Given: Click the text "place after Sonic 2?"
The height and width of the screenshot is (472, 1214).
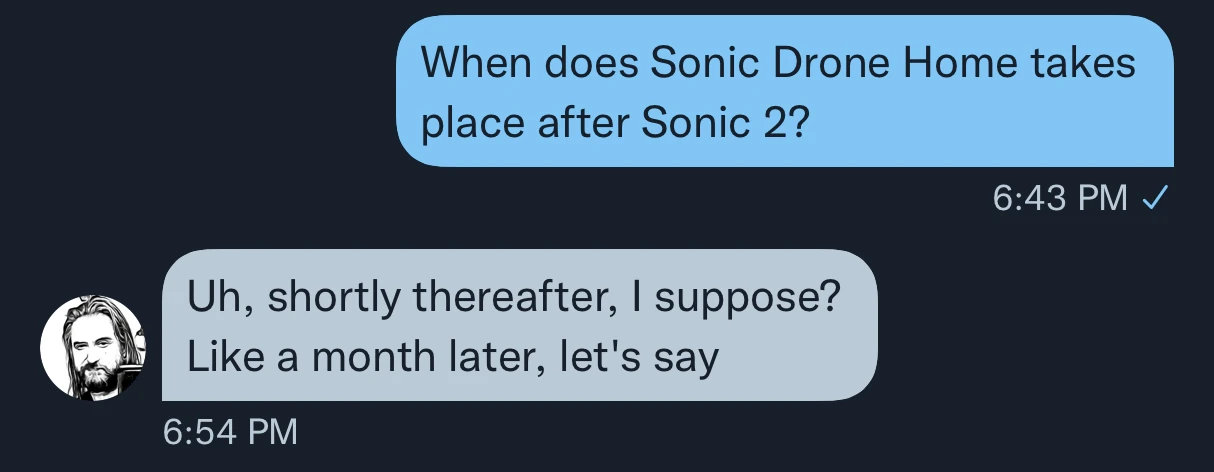Looking at the screenshot, I should (614, 124).
